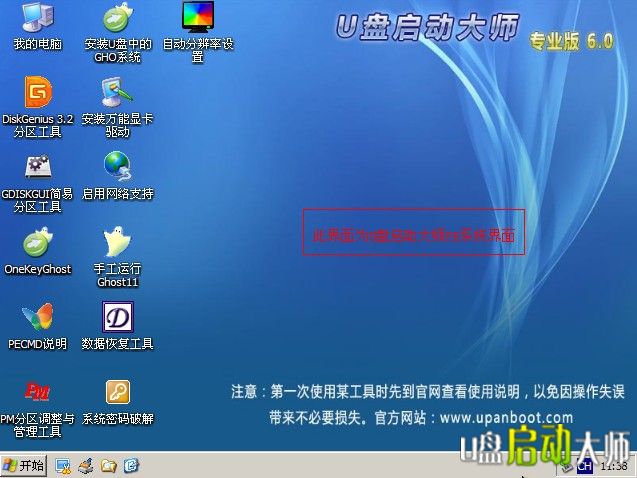
Task: Switch input language via CH indicator
Action: [x=584, y=467]
